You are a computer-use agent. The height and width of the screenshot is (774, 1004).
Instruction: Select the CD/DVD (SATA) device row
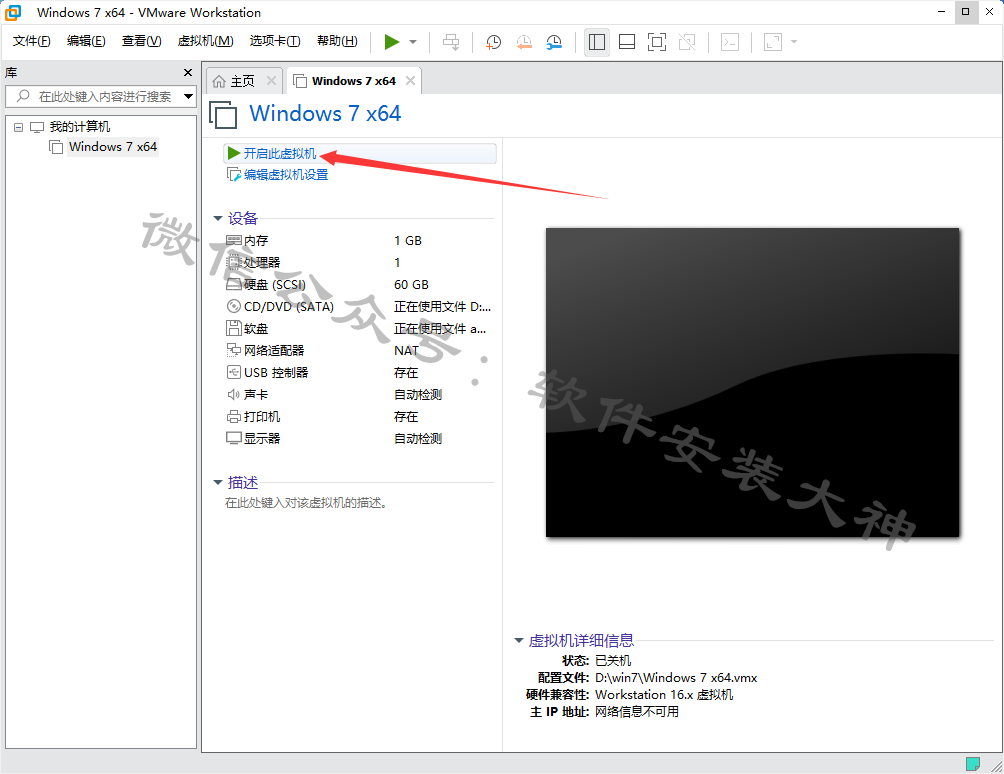(359, 307)
